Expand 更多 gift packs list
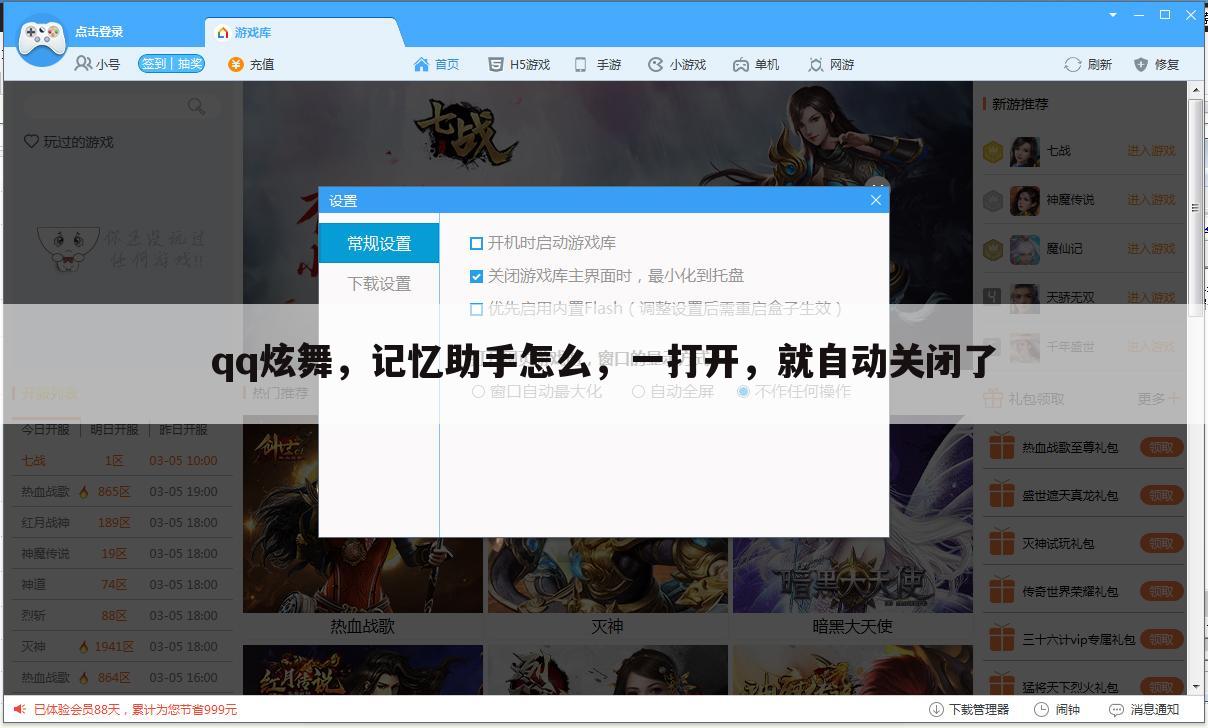 [x=1158, y=399]
